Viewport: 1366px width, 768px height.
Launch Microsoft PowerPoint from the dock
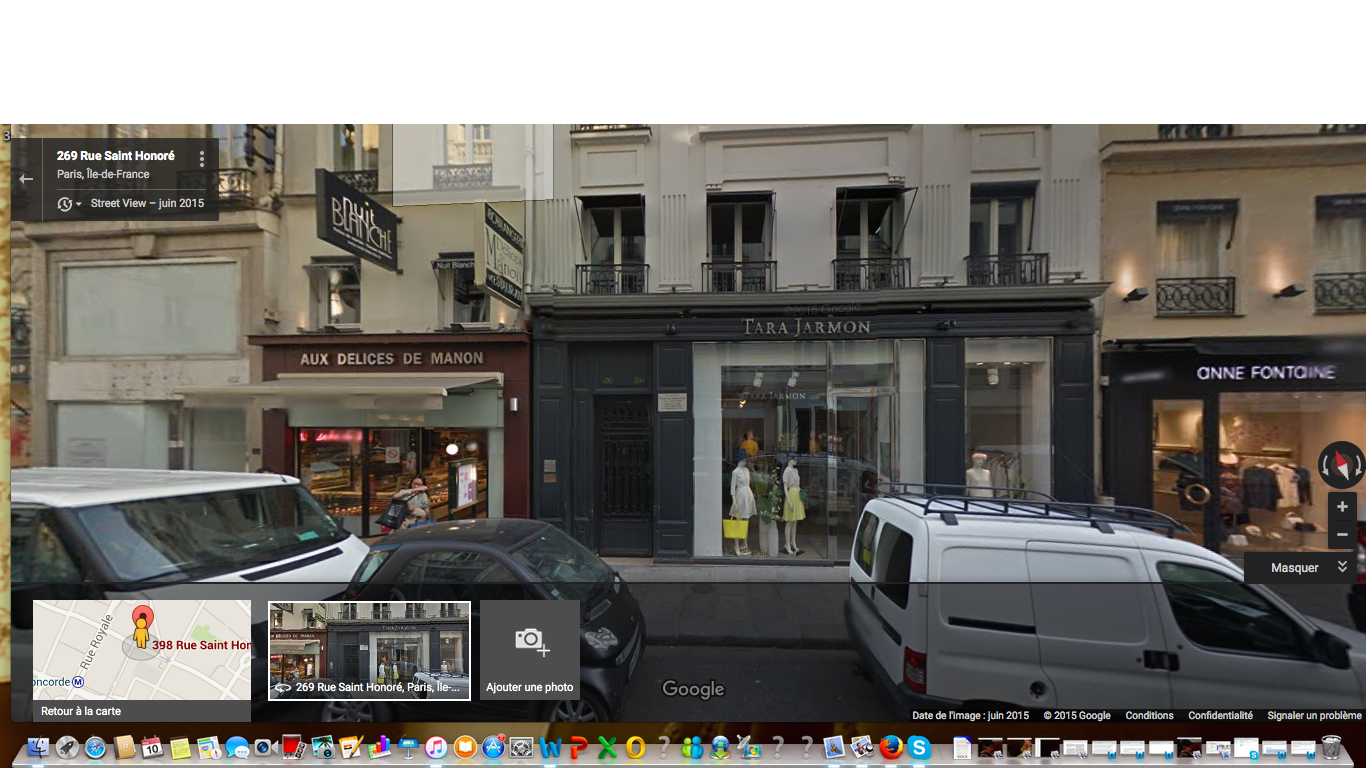578,748
